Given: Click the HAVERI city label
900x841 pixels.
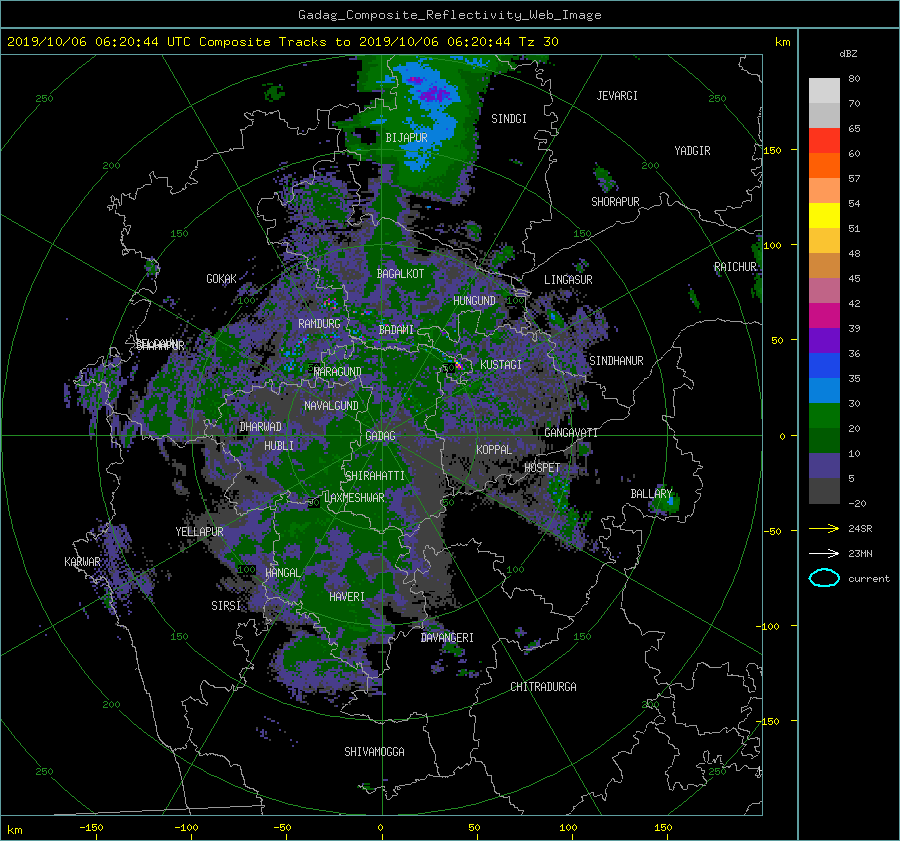Looking at the screenshot, I should click(347, 597).
